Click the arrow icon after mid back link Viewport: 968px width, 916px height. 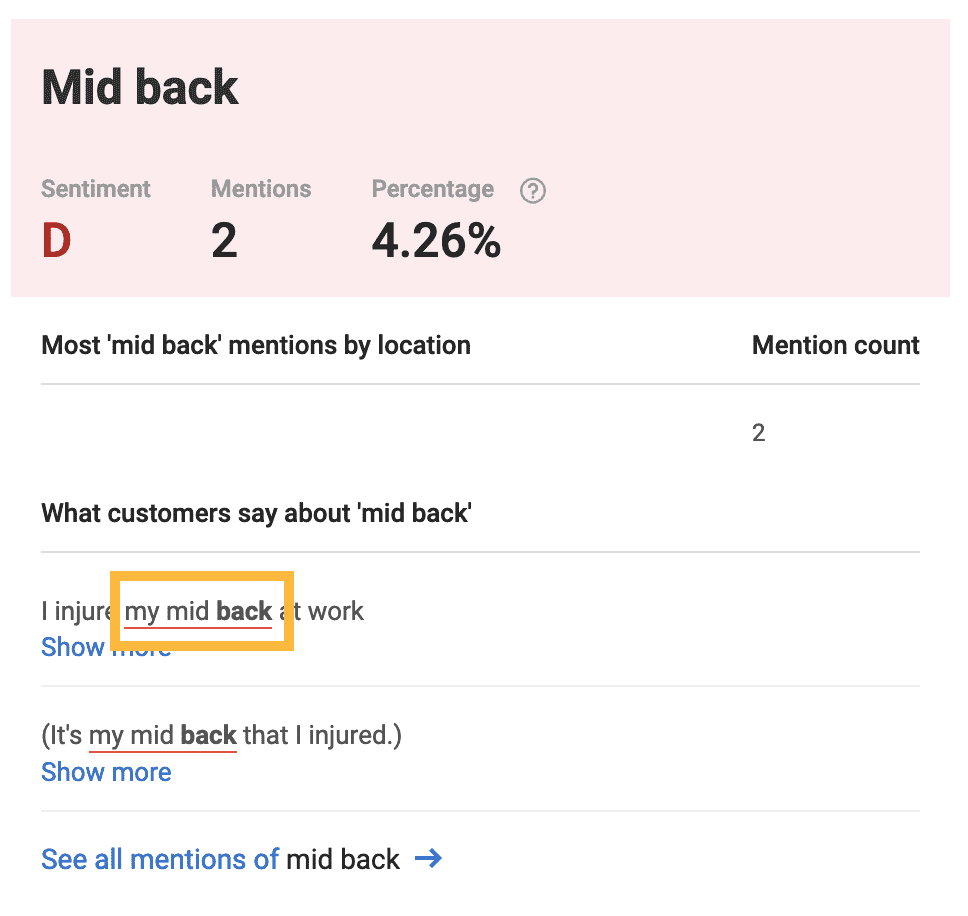[x=428, y=858]
